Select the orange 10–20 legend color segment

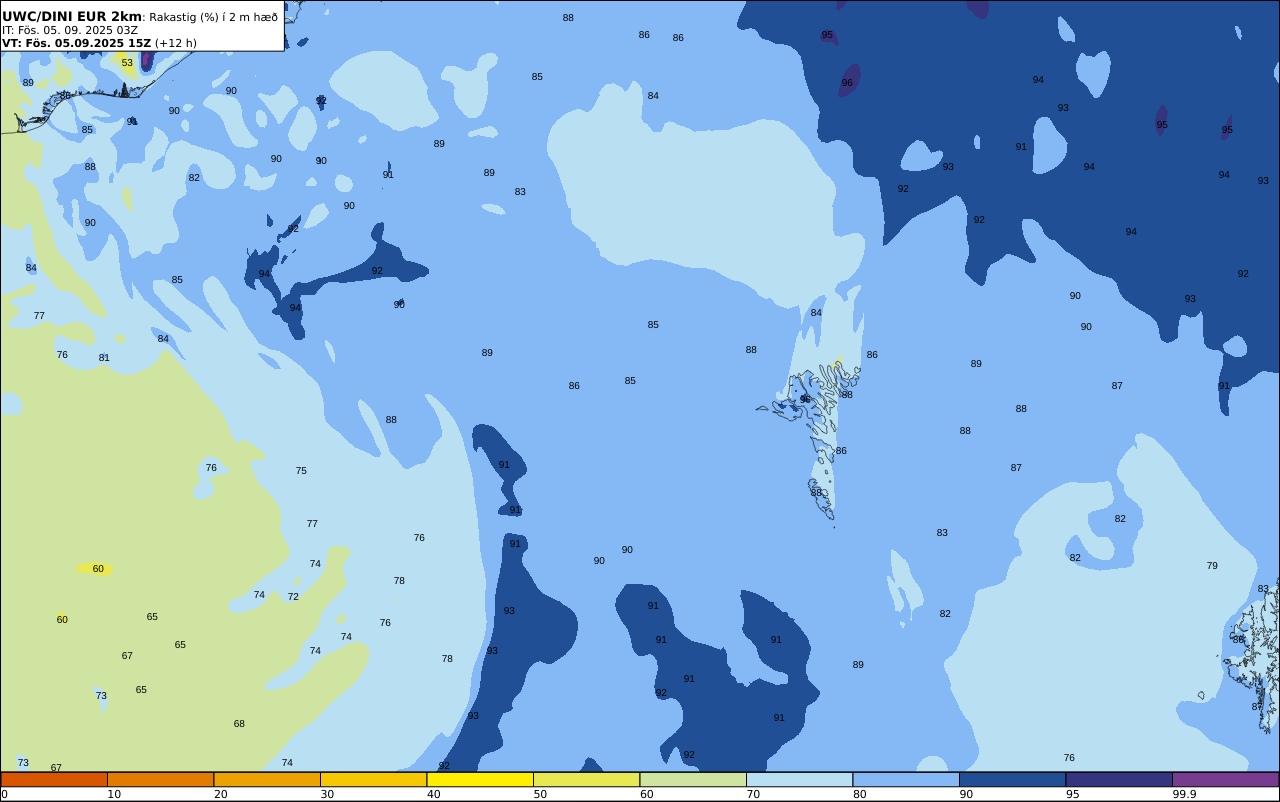[x=160, y=779]
